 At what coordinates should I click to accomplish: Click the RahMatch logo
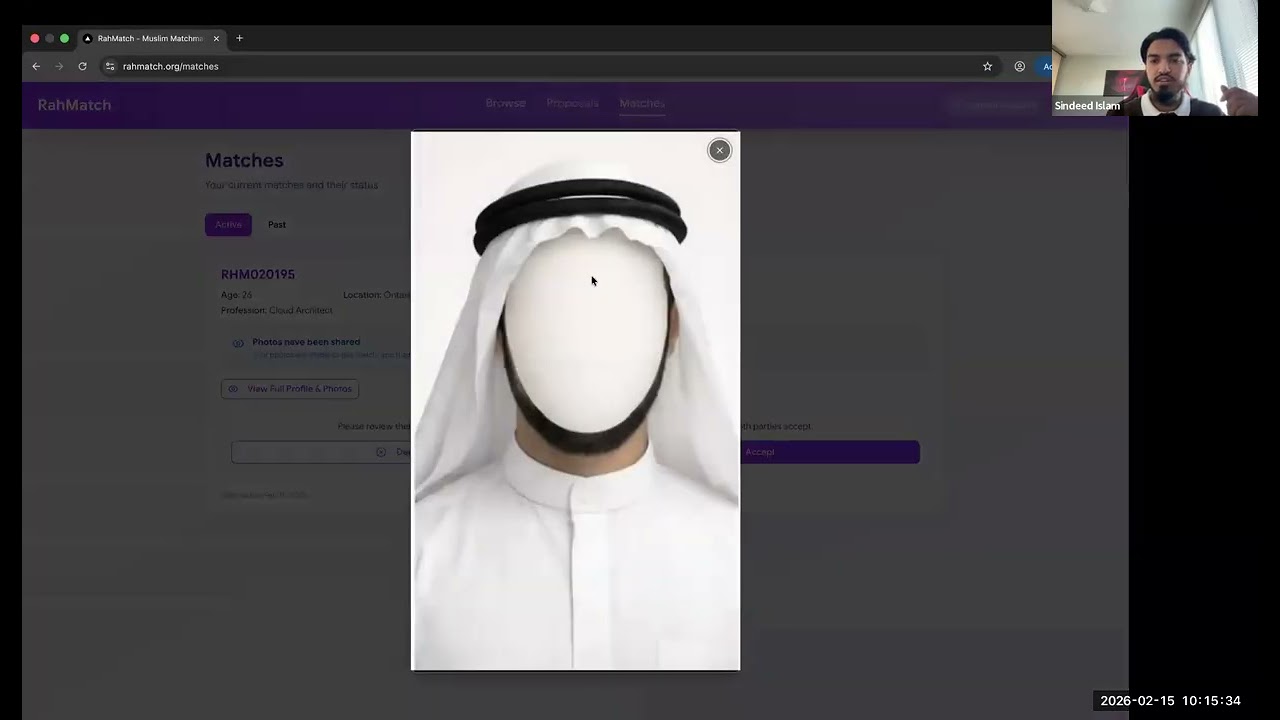pyautogui.click(x=74, y=105)
